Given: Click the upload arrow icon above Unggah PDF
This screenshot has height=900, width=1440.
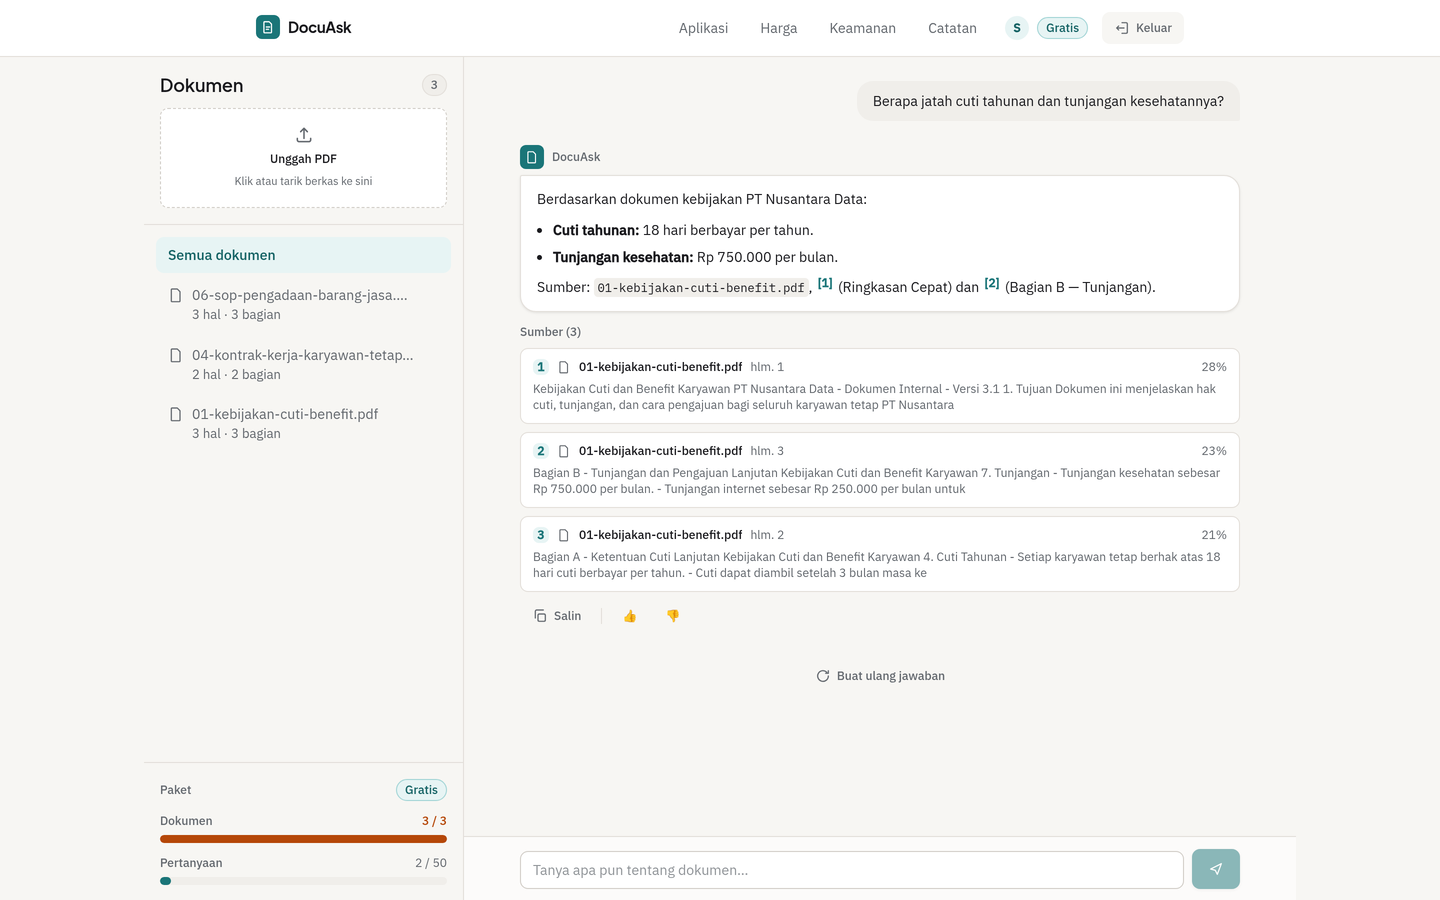Looking at the screenshot, I should [304, 135].
